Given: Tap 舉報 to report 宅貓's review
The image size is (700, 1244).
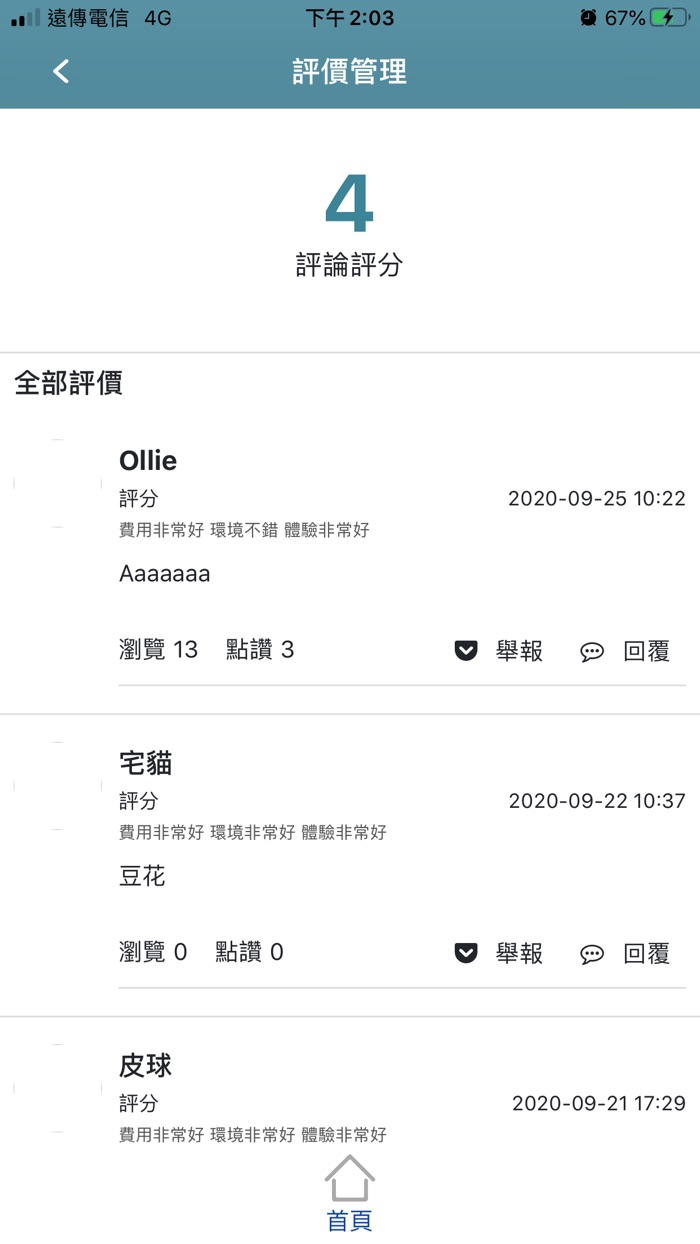Looking at the screenshot, I should (x=520, y=954).
